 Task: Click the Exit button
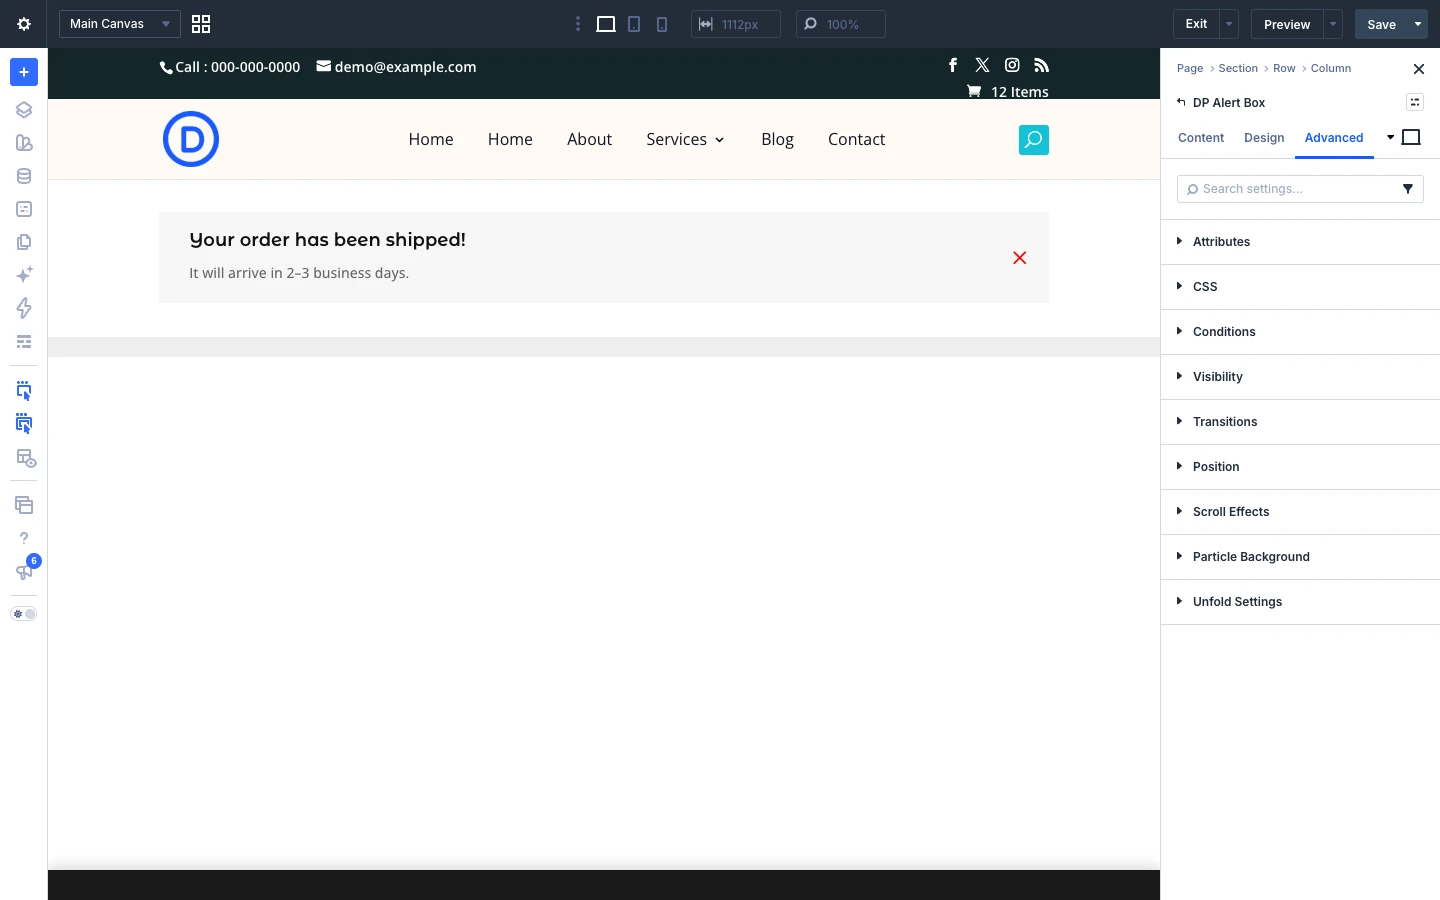tap(1196, 24)
